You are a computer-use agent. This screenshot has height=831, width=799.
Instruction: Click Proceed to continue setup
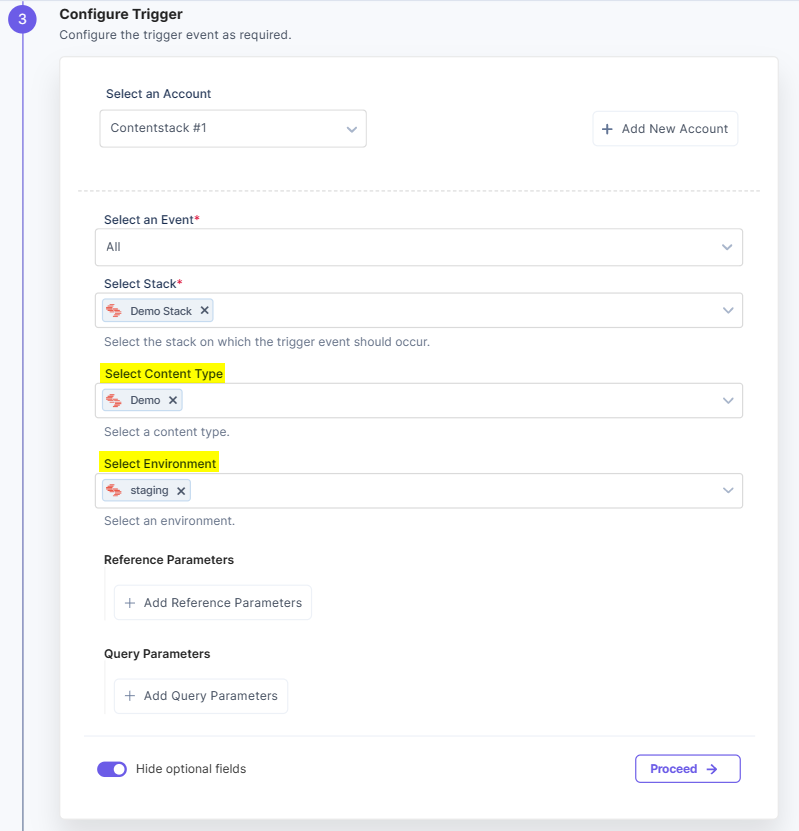(688, 768)
